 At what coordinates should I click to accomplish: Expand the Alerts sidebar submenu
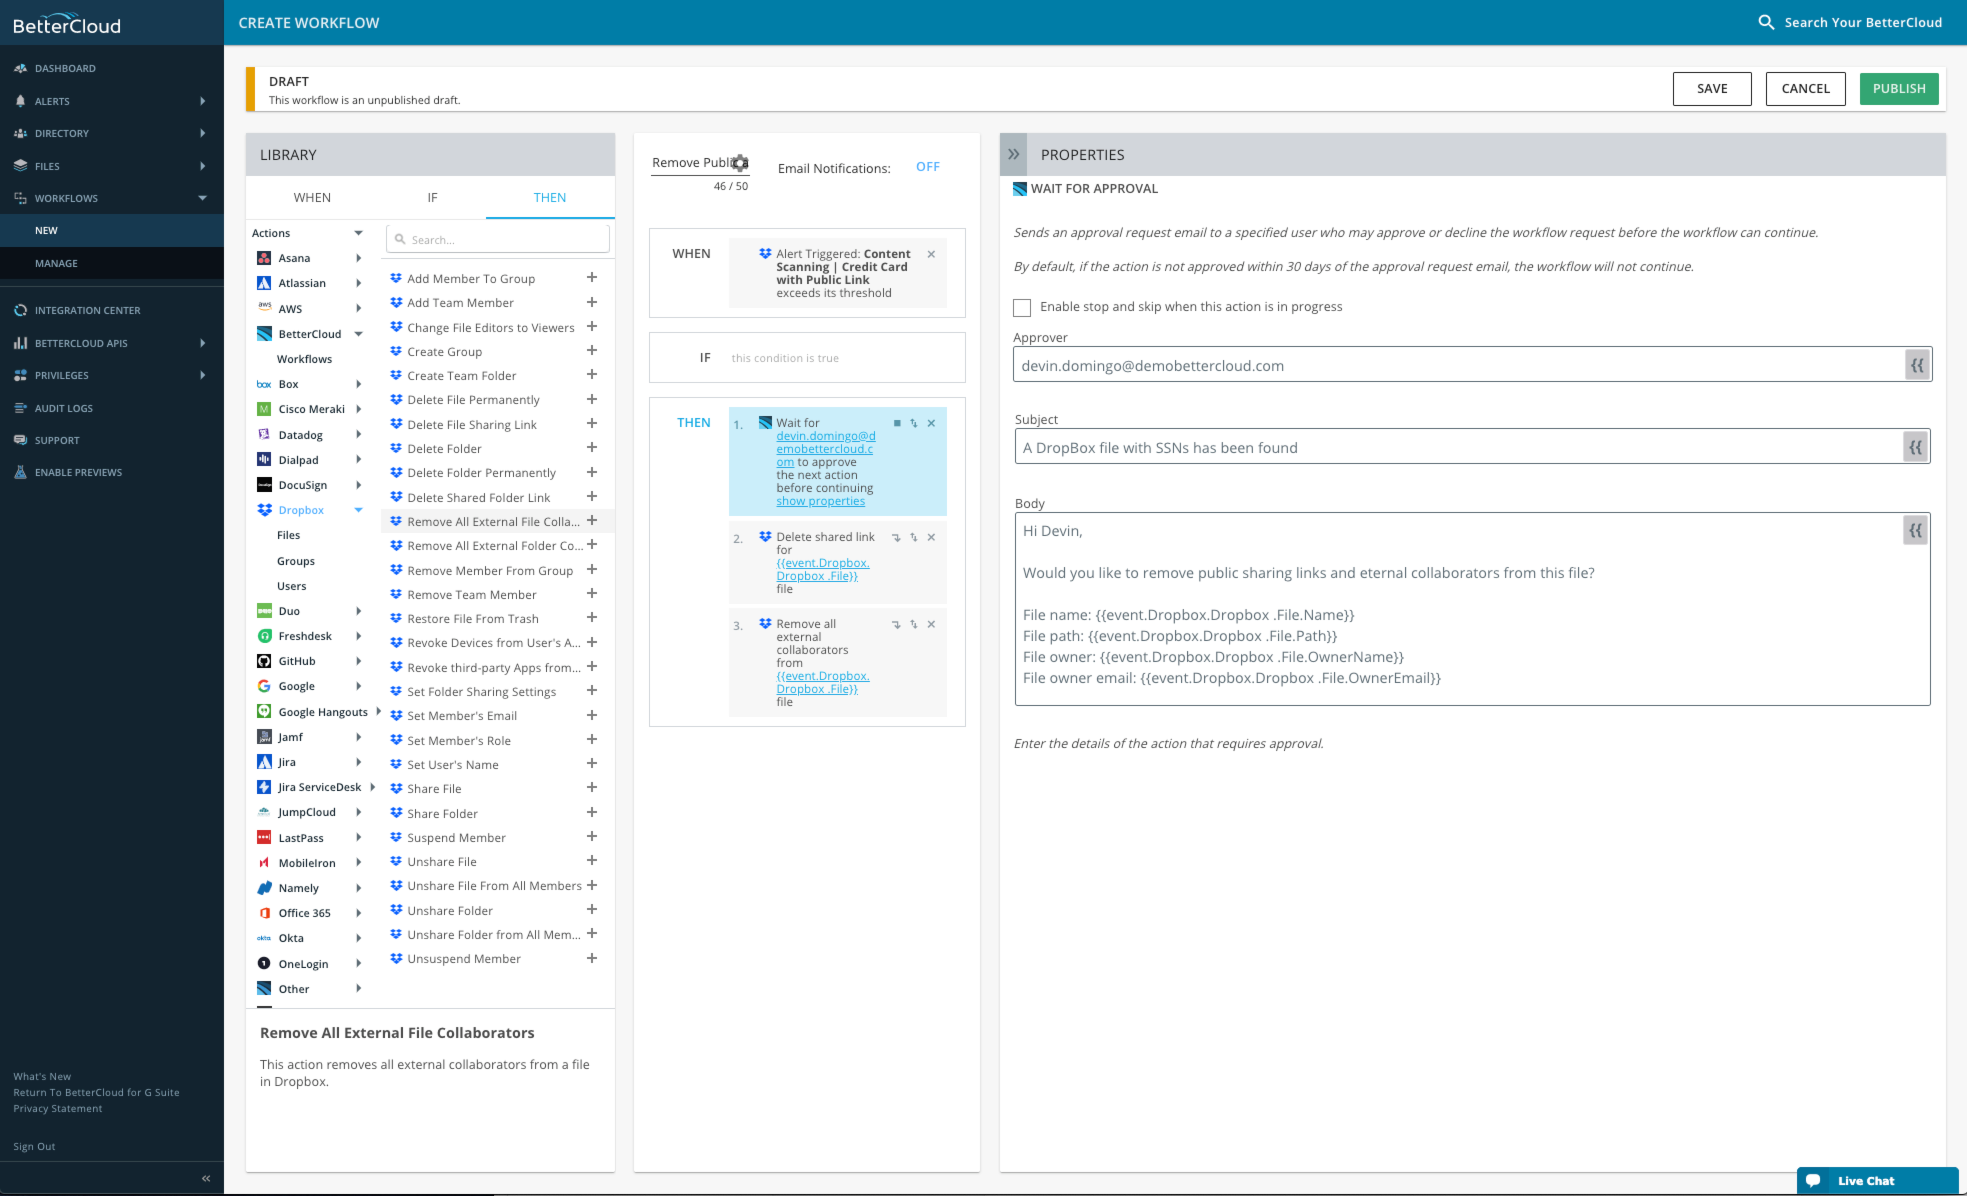202,101
